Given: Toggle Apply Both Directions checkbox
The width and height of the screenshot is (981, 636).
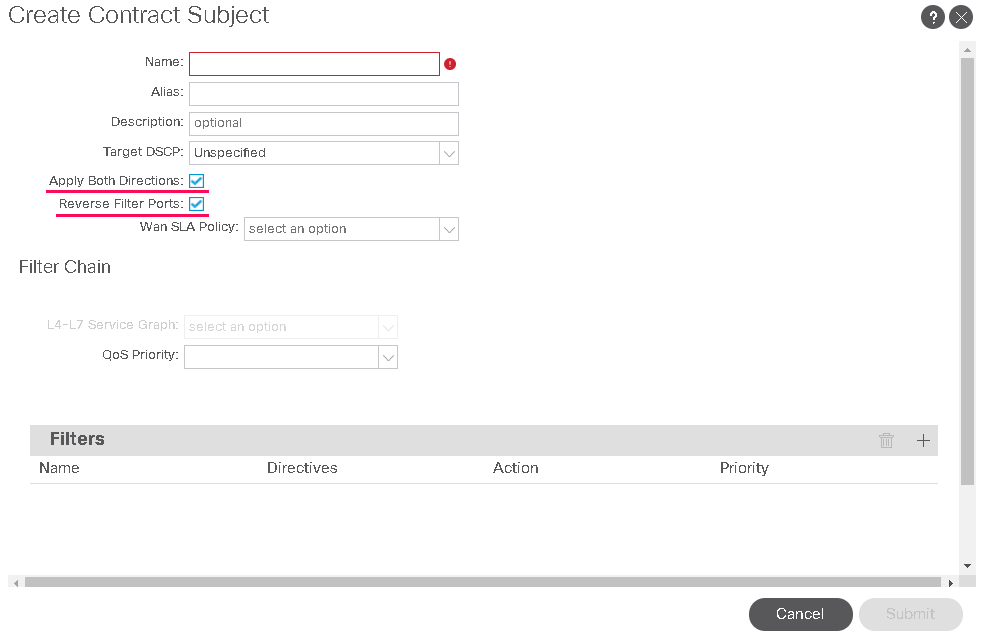Looking at the screenshot, I should click(x=196, y=181).
